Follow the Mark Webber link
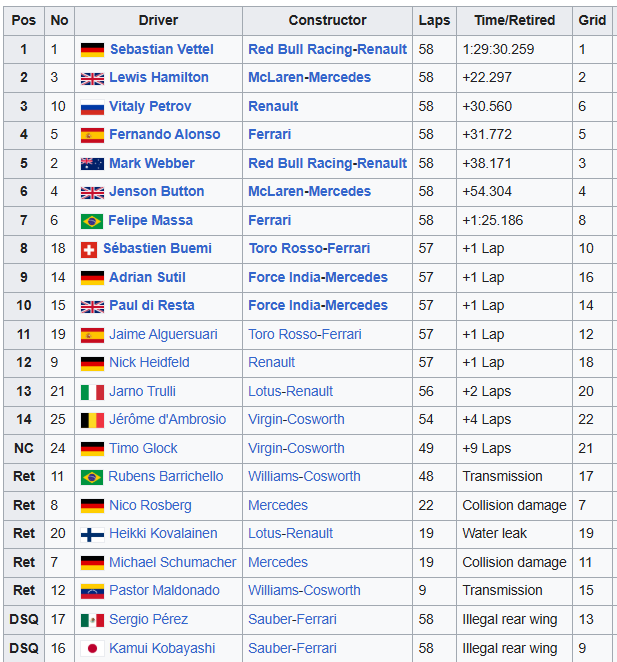Viewport: 617px width, 662px height. pos(152,163)
